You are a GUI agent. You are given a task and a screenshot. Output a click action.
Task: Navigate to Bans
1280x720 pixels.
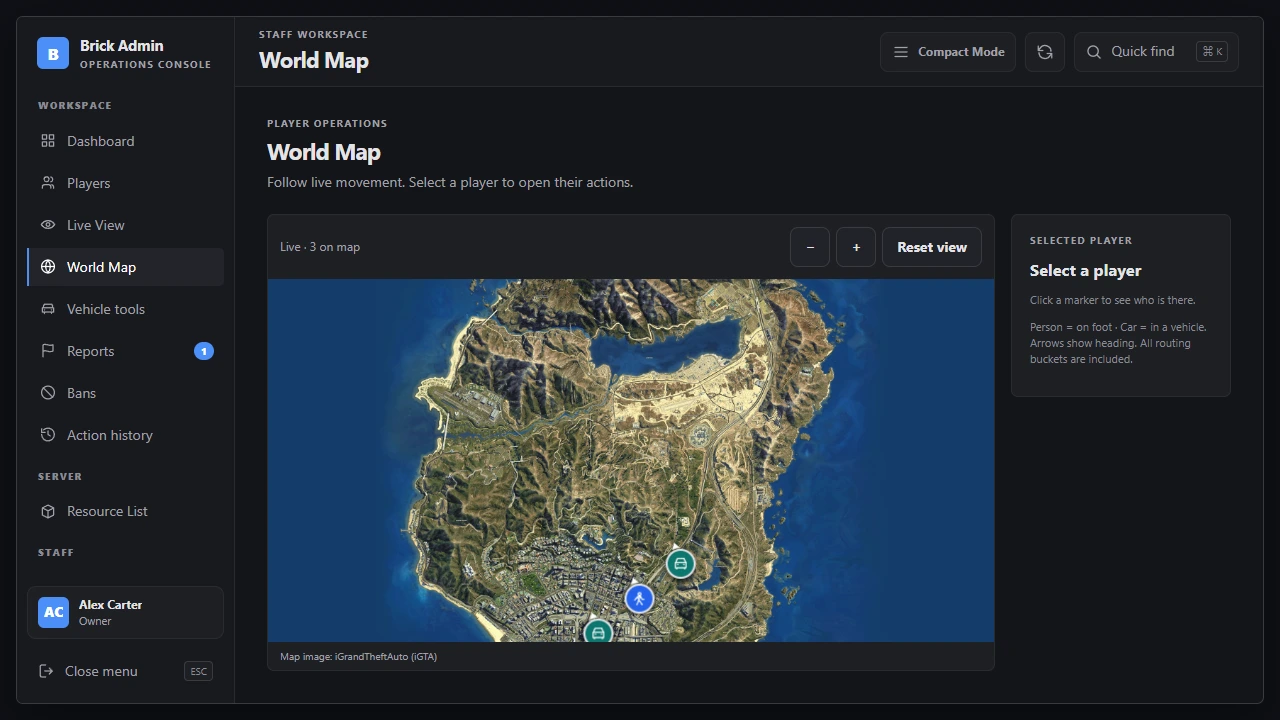(x=126, y=393)
